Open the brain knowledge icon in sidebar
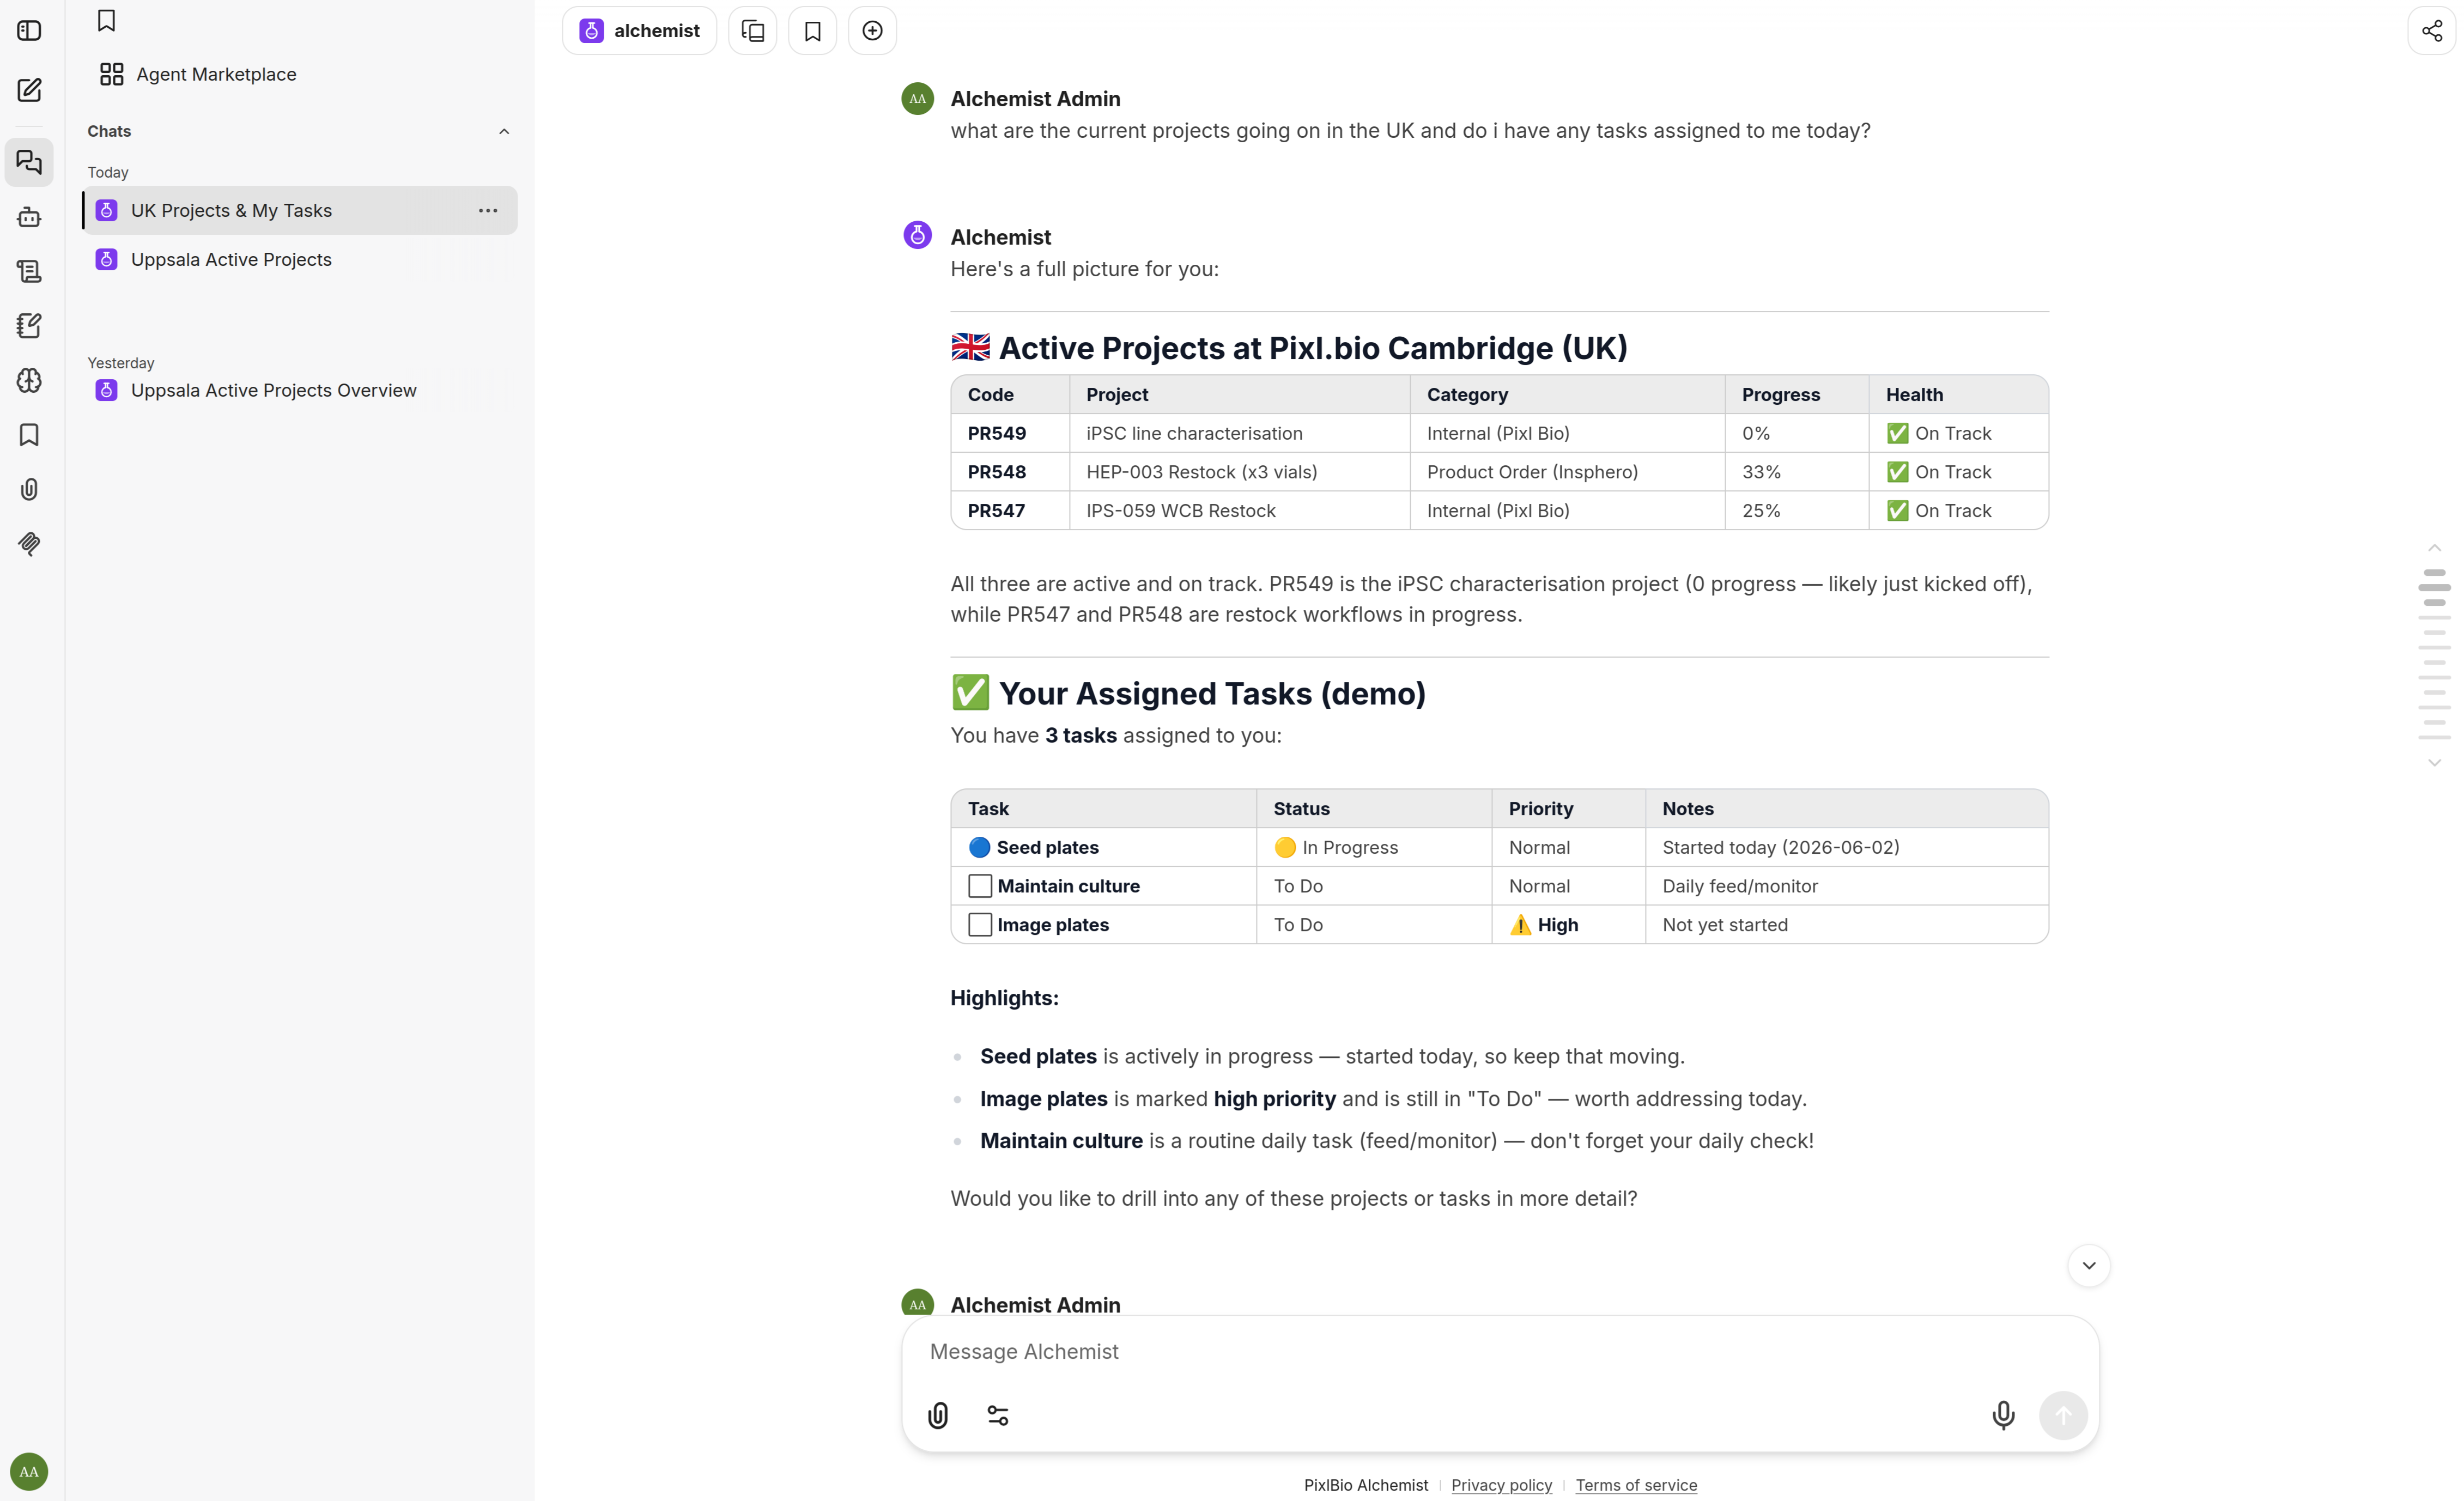 point(29,380)
